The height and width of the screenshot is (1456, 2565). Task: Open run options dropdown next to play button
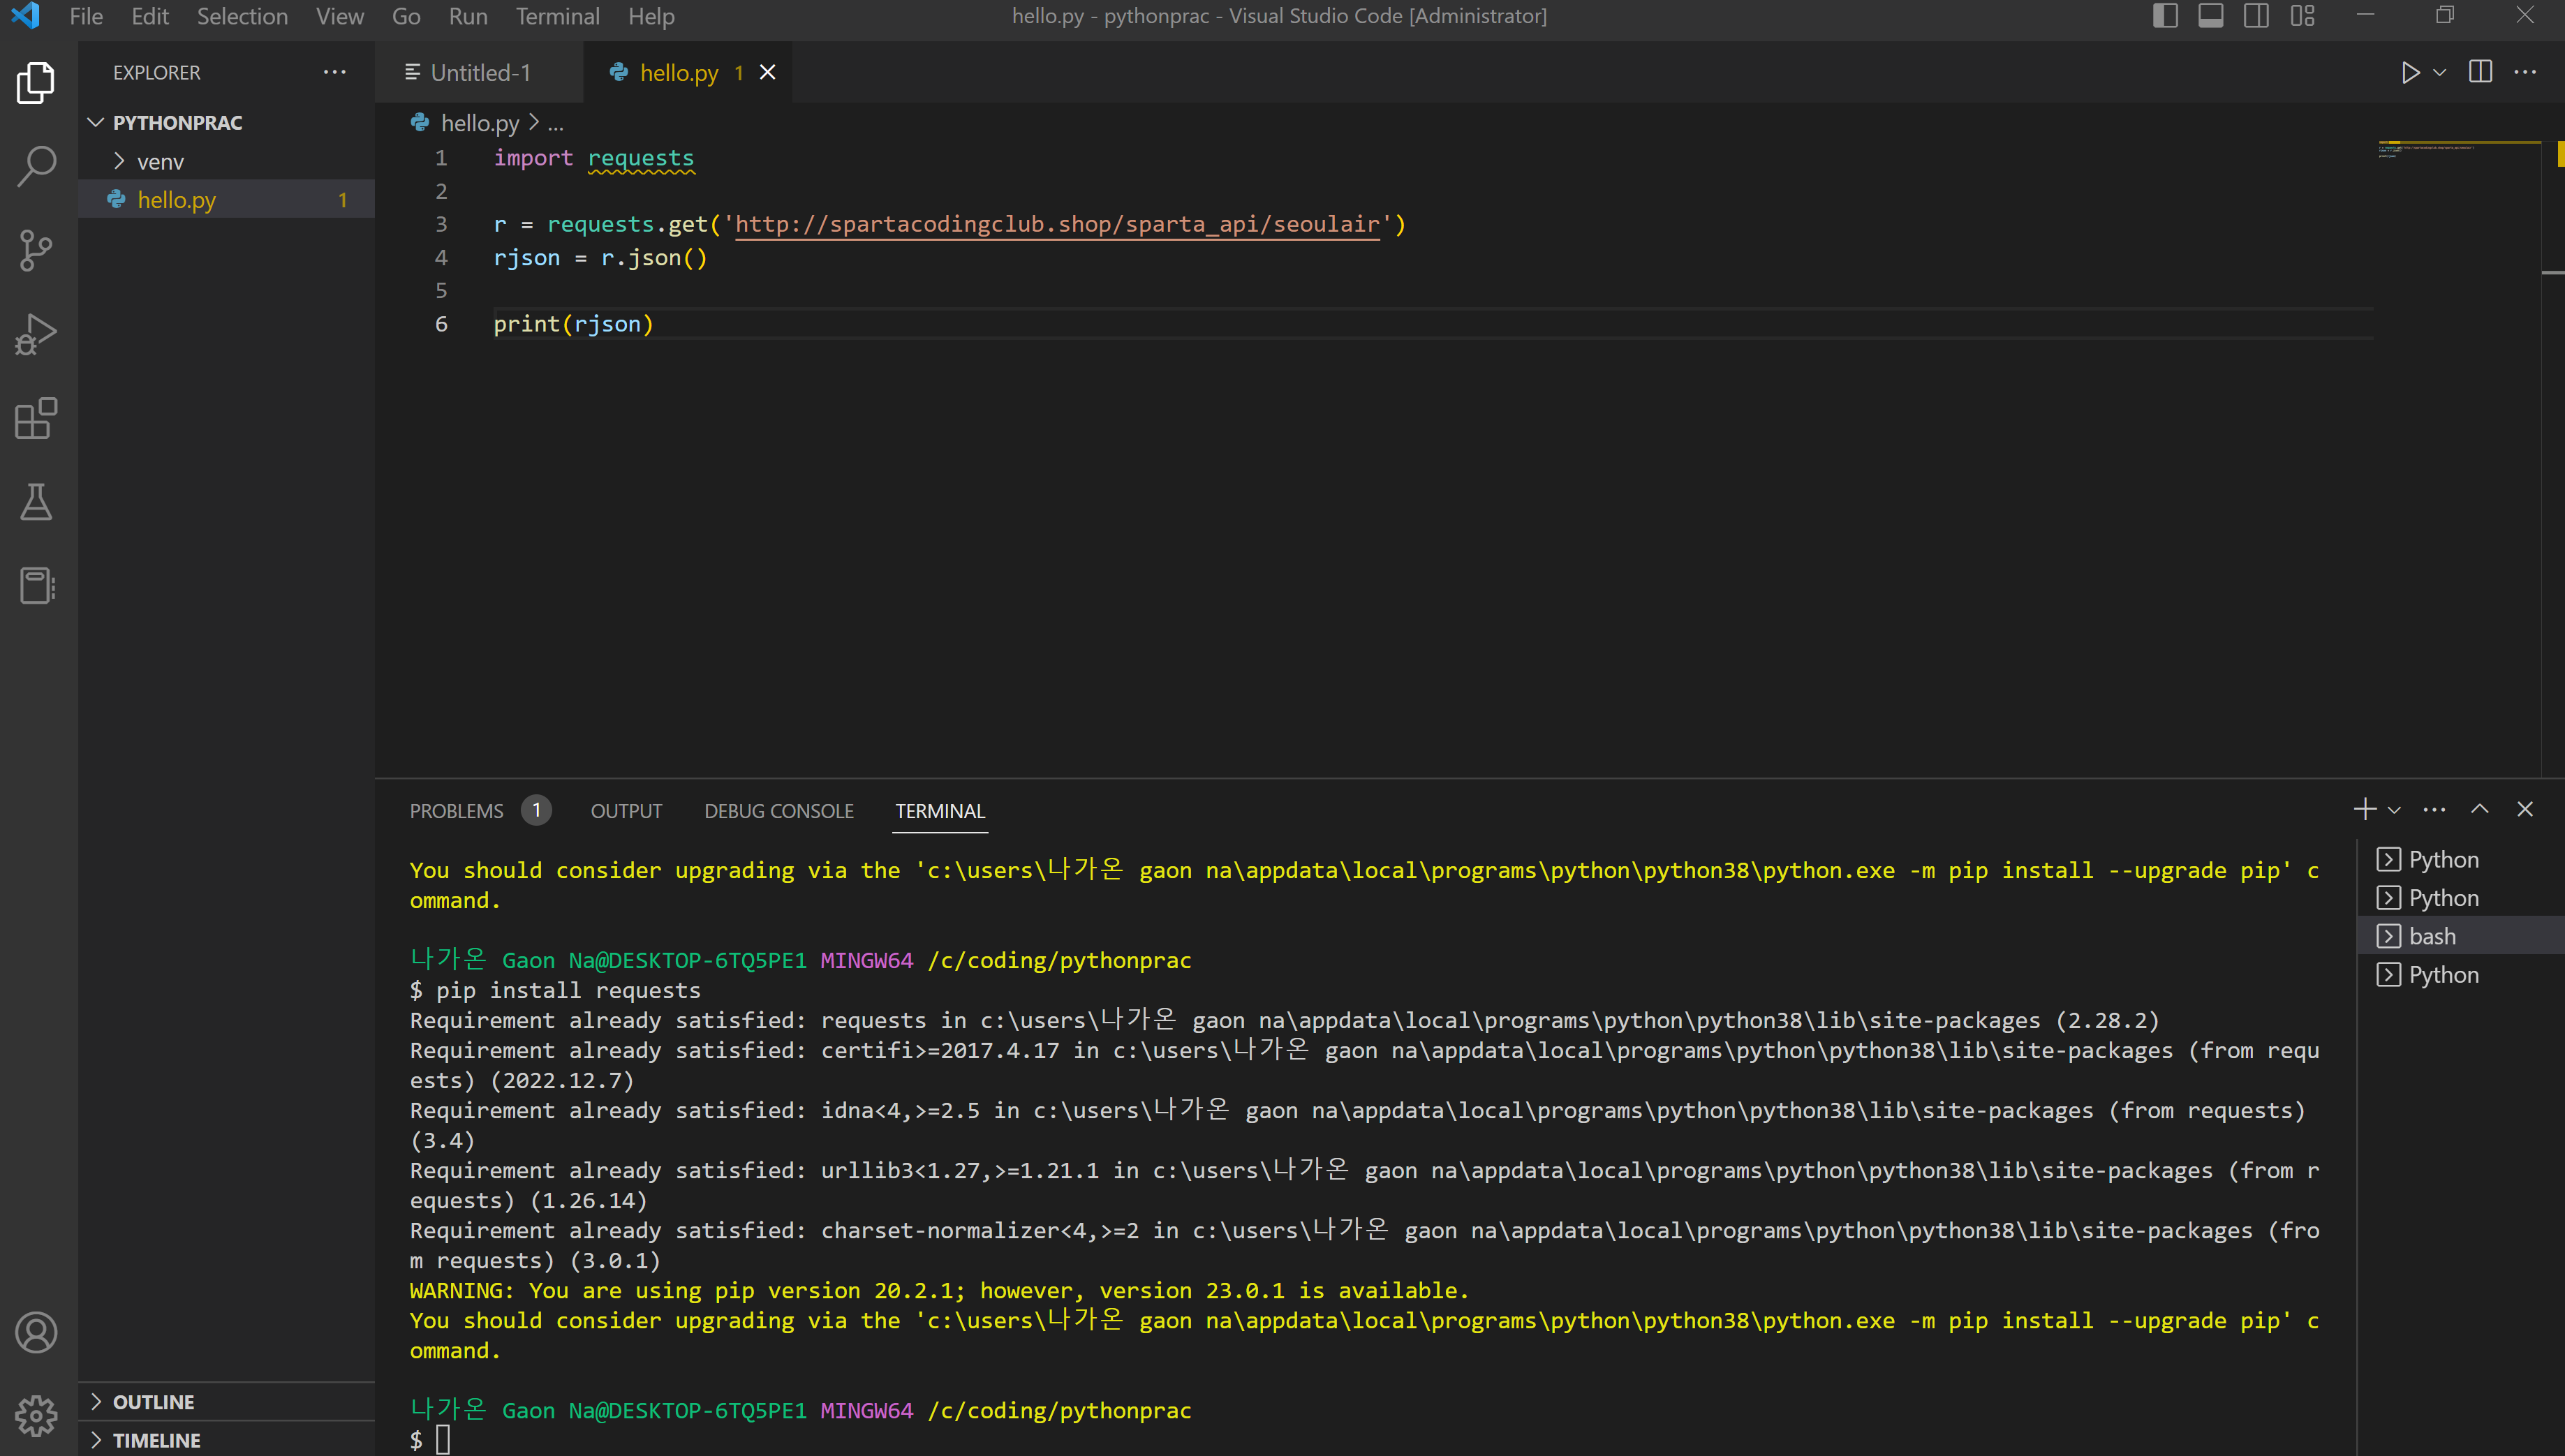pos(2440,72)
